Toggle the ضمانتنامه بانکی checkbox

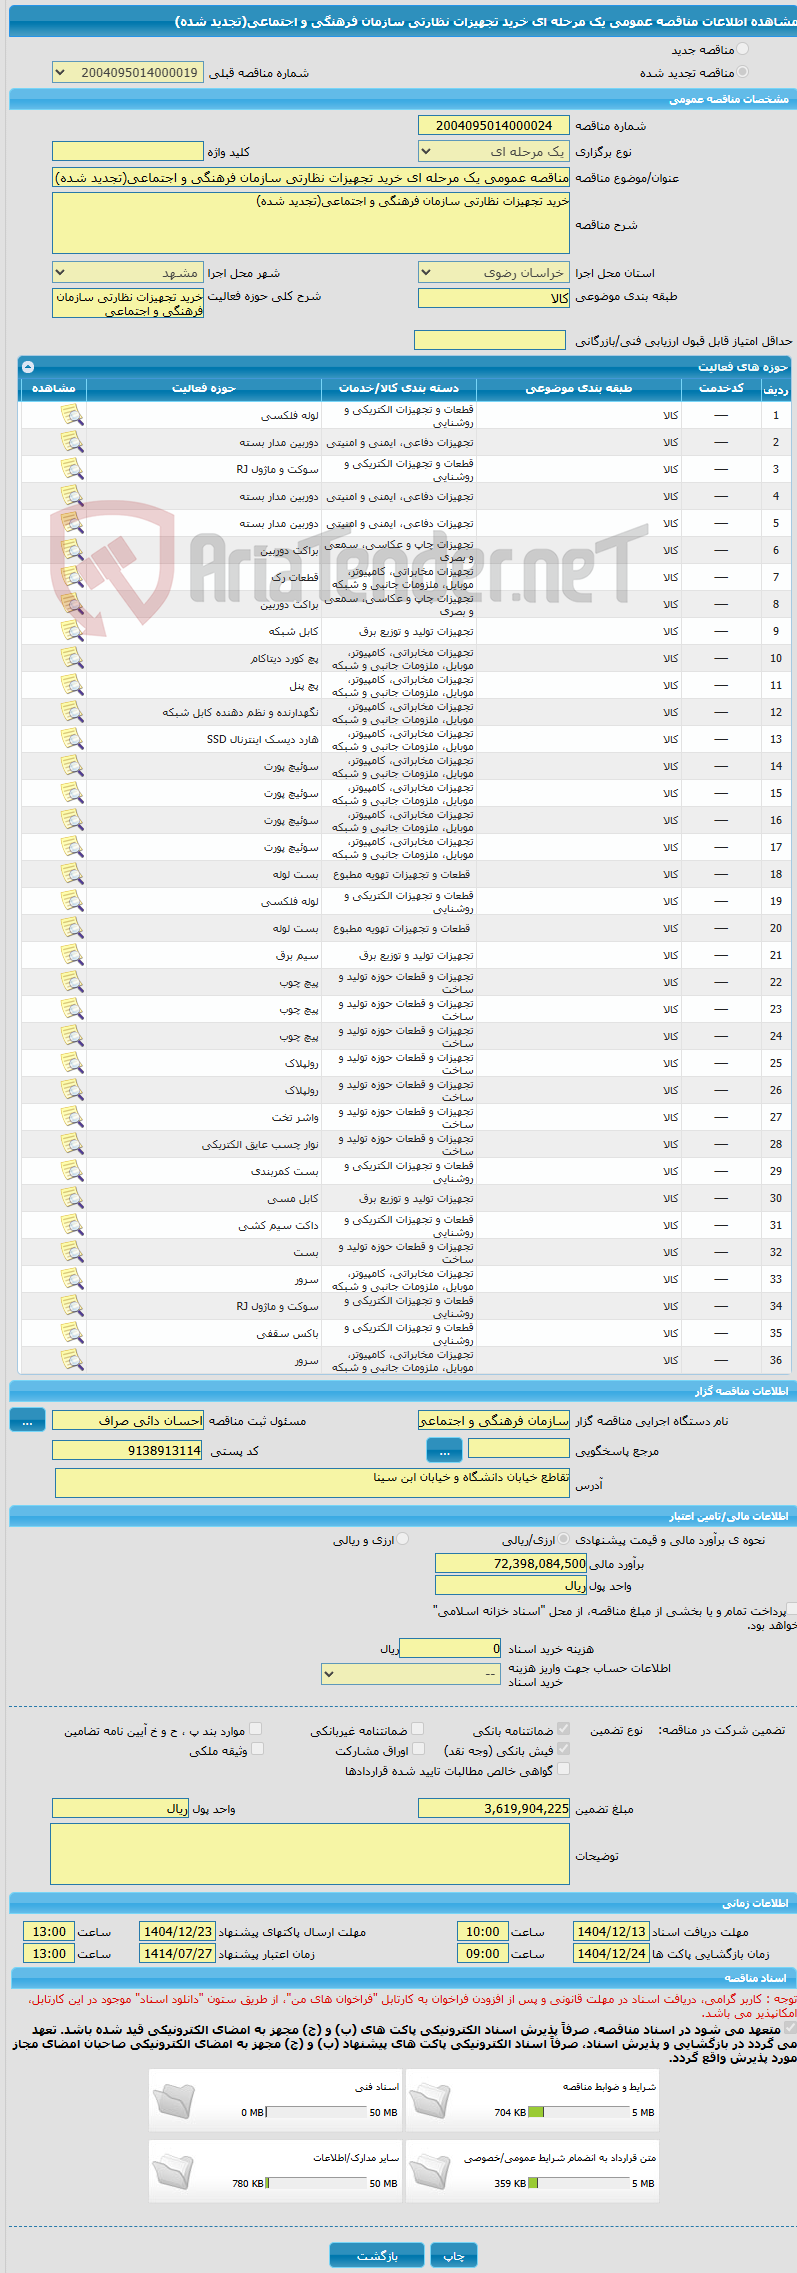pyautogui.click(x=564, y=1729)
